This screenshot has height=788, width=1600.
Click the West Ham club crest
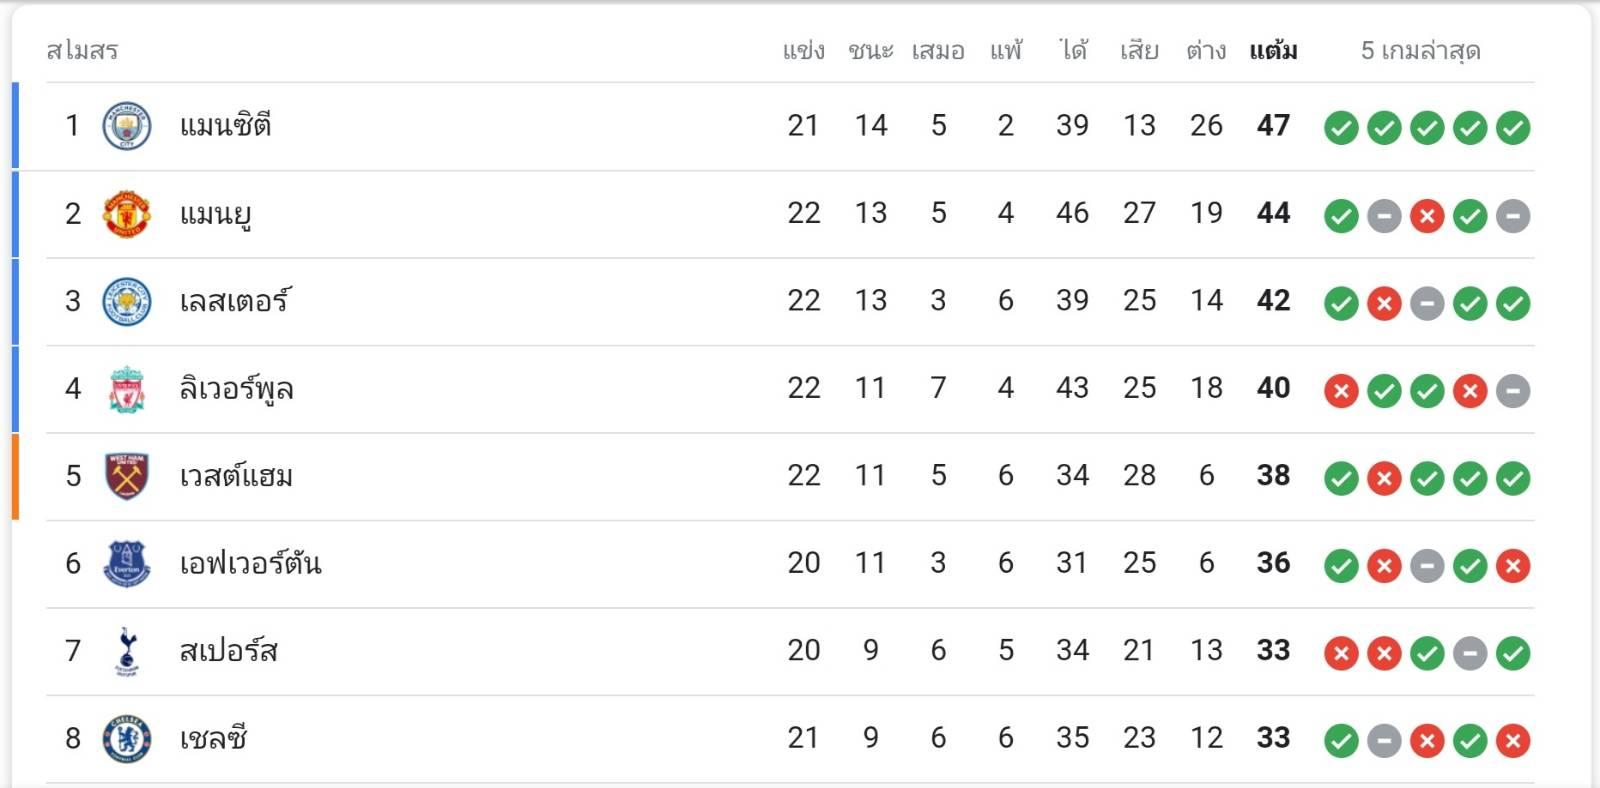(127, 476)
